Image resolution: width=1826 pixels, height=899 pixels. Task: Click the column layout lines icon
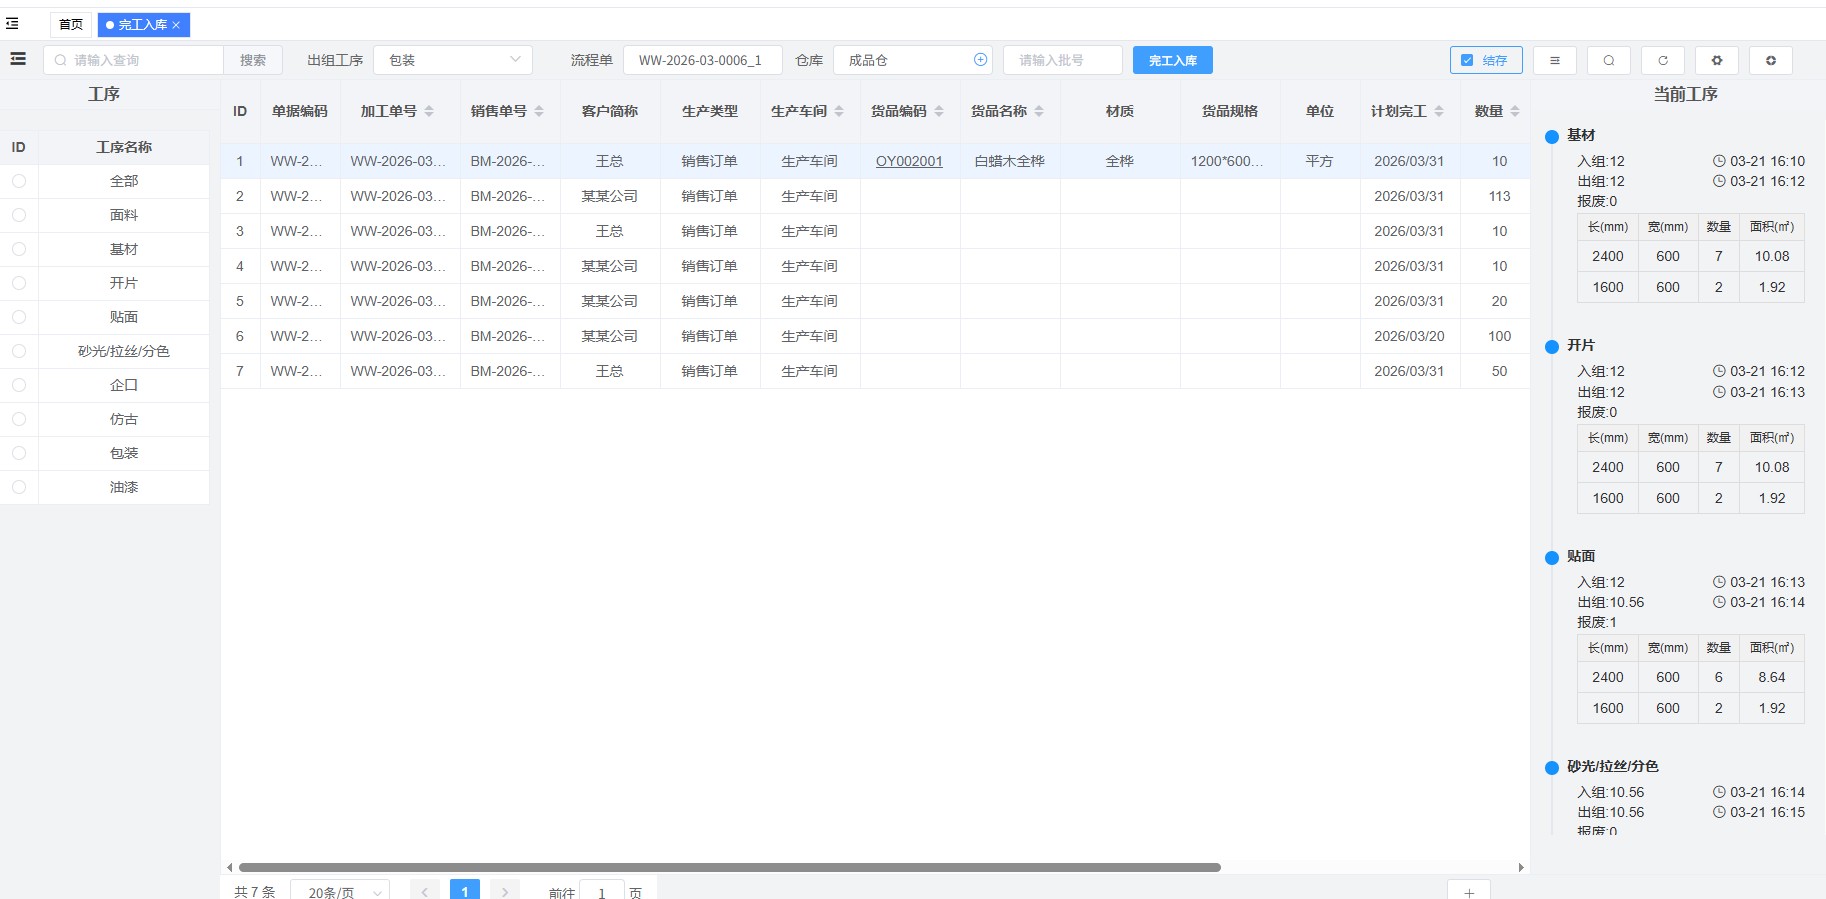[1554, 60]
